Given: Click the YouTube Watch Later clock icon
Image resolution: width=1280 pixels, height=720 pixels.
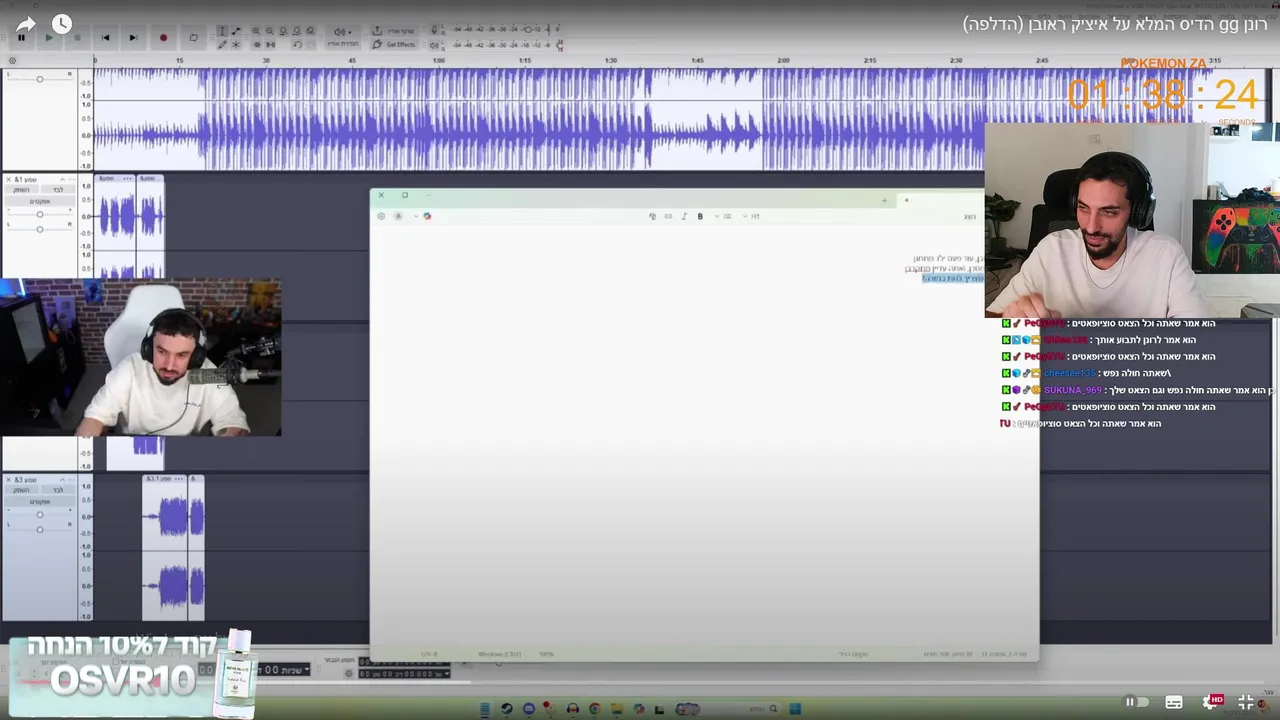Looking at the screenshot, I should [62, 24].
